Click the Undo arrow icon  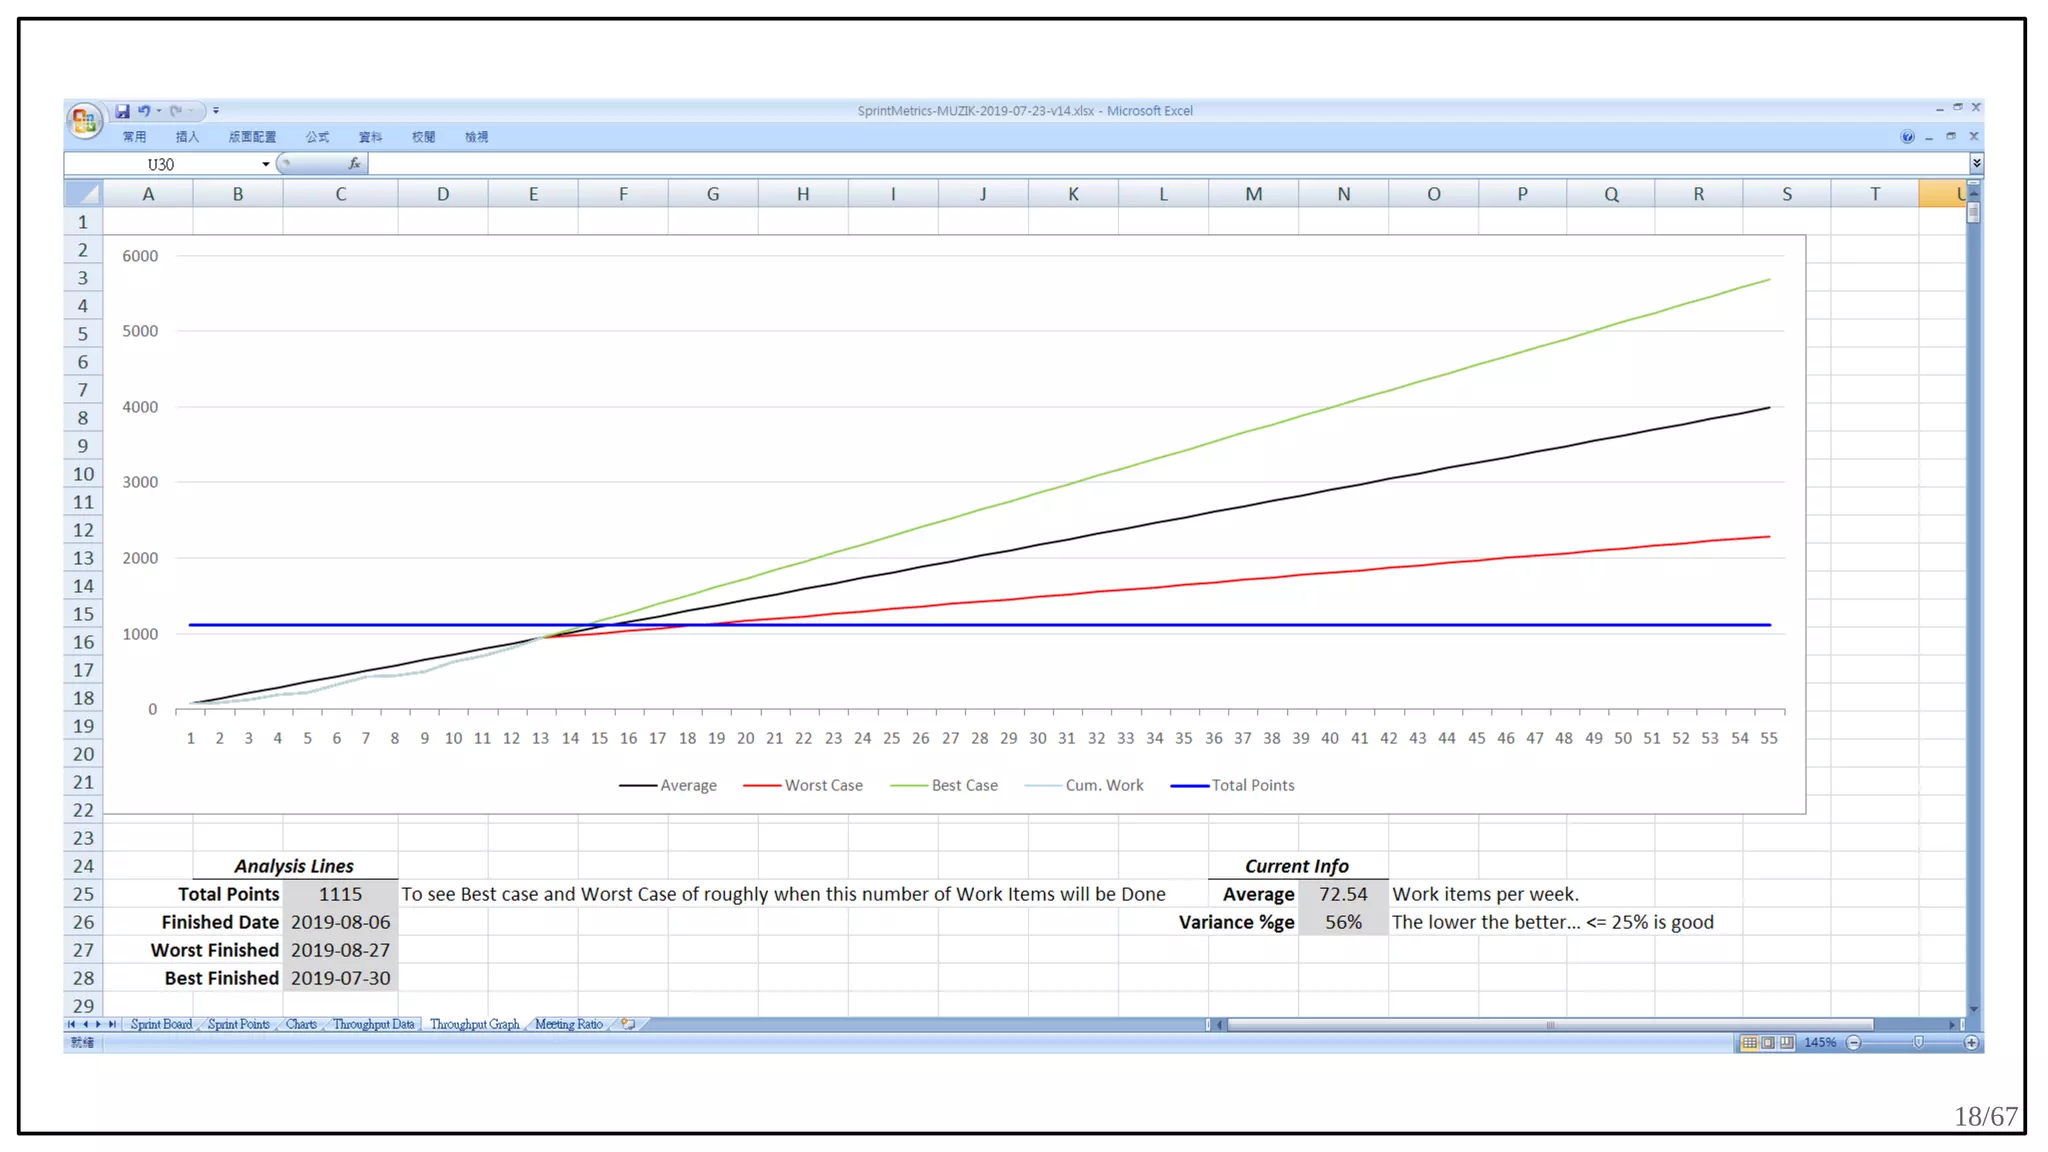point(144,111)
